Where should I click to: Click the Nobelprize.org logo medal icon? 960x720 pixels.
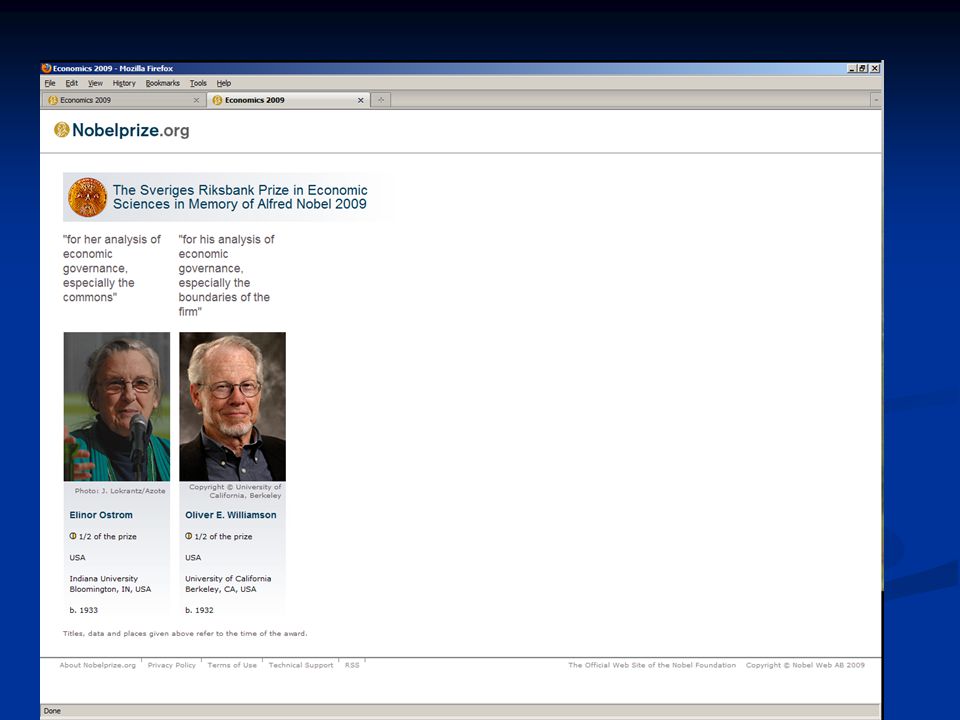click(x=61, y=130)
